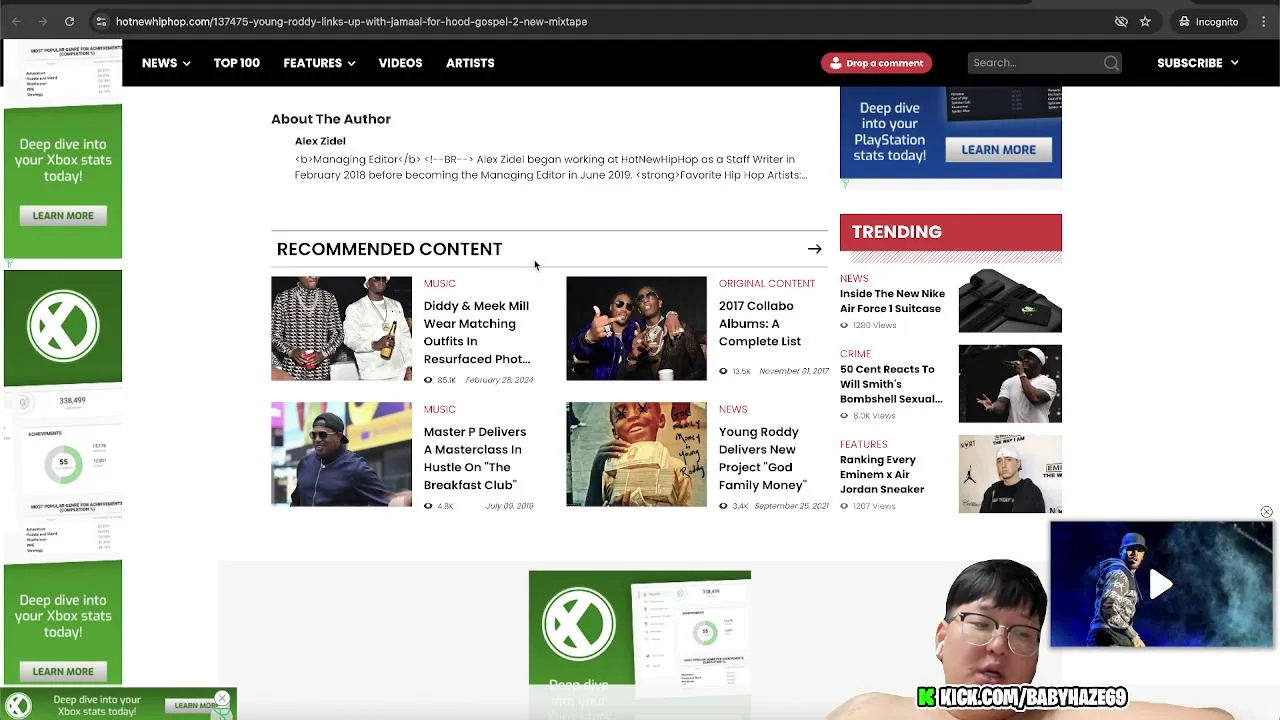
Task: Click the Features tag in Trending
Action: [864, 444]
